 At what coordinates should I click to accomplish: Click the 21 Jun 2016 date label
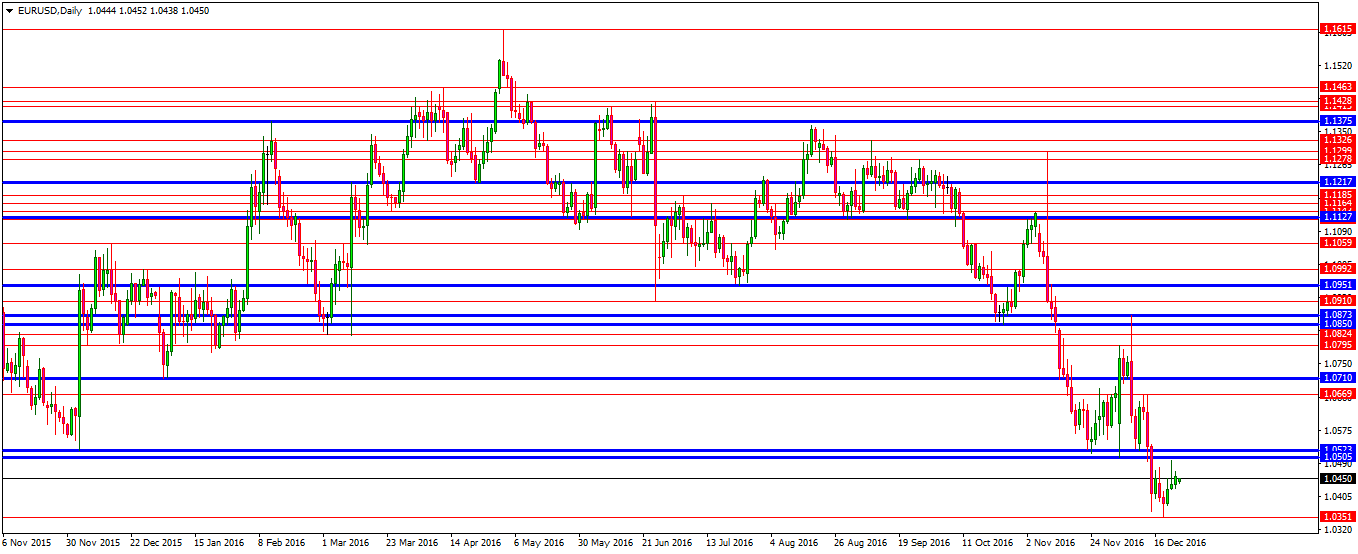668,543
